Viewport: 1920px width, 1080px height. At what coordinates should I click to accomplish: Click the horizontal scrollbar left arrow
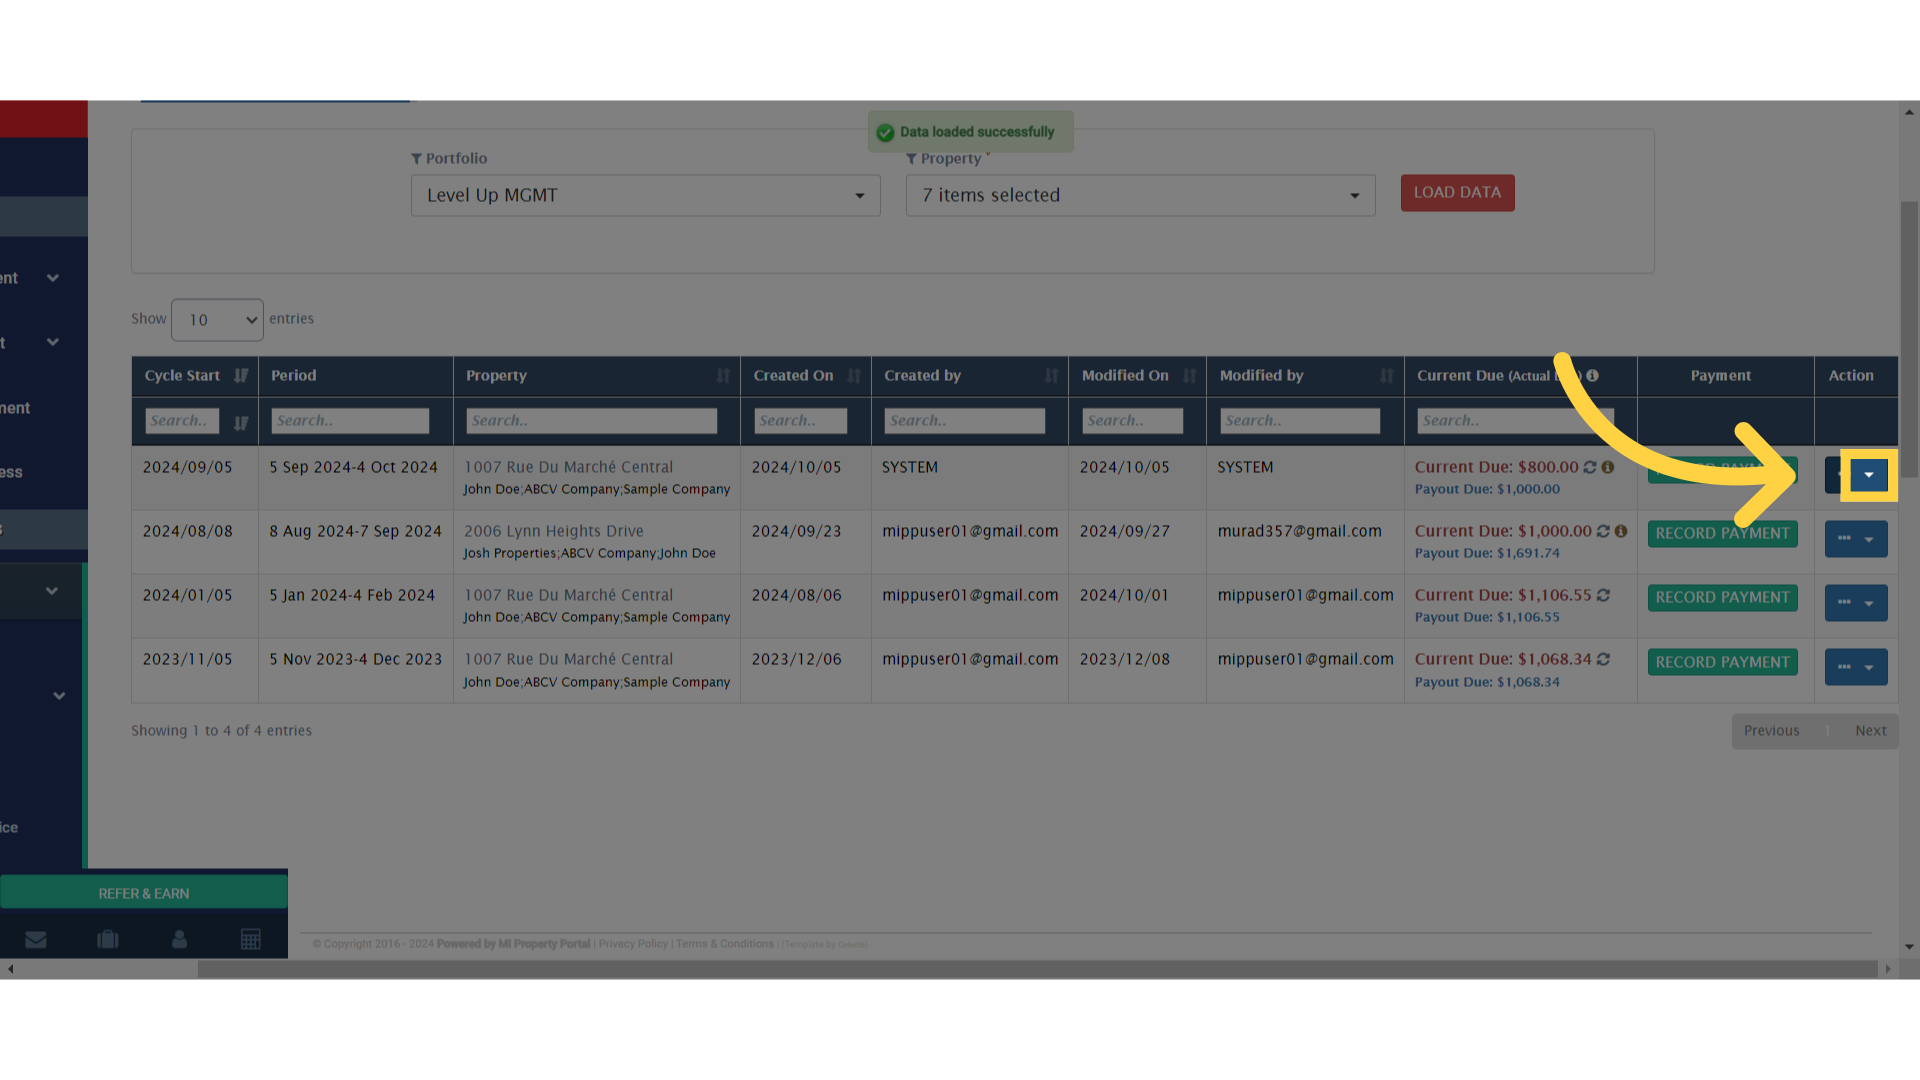click(x=10, y=968)
